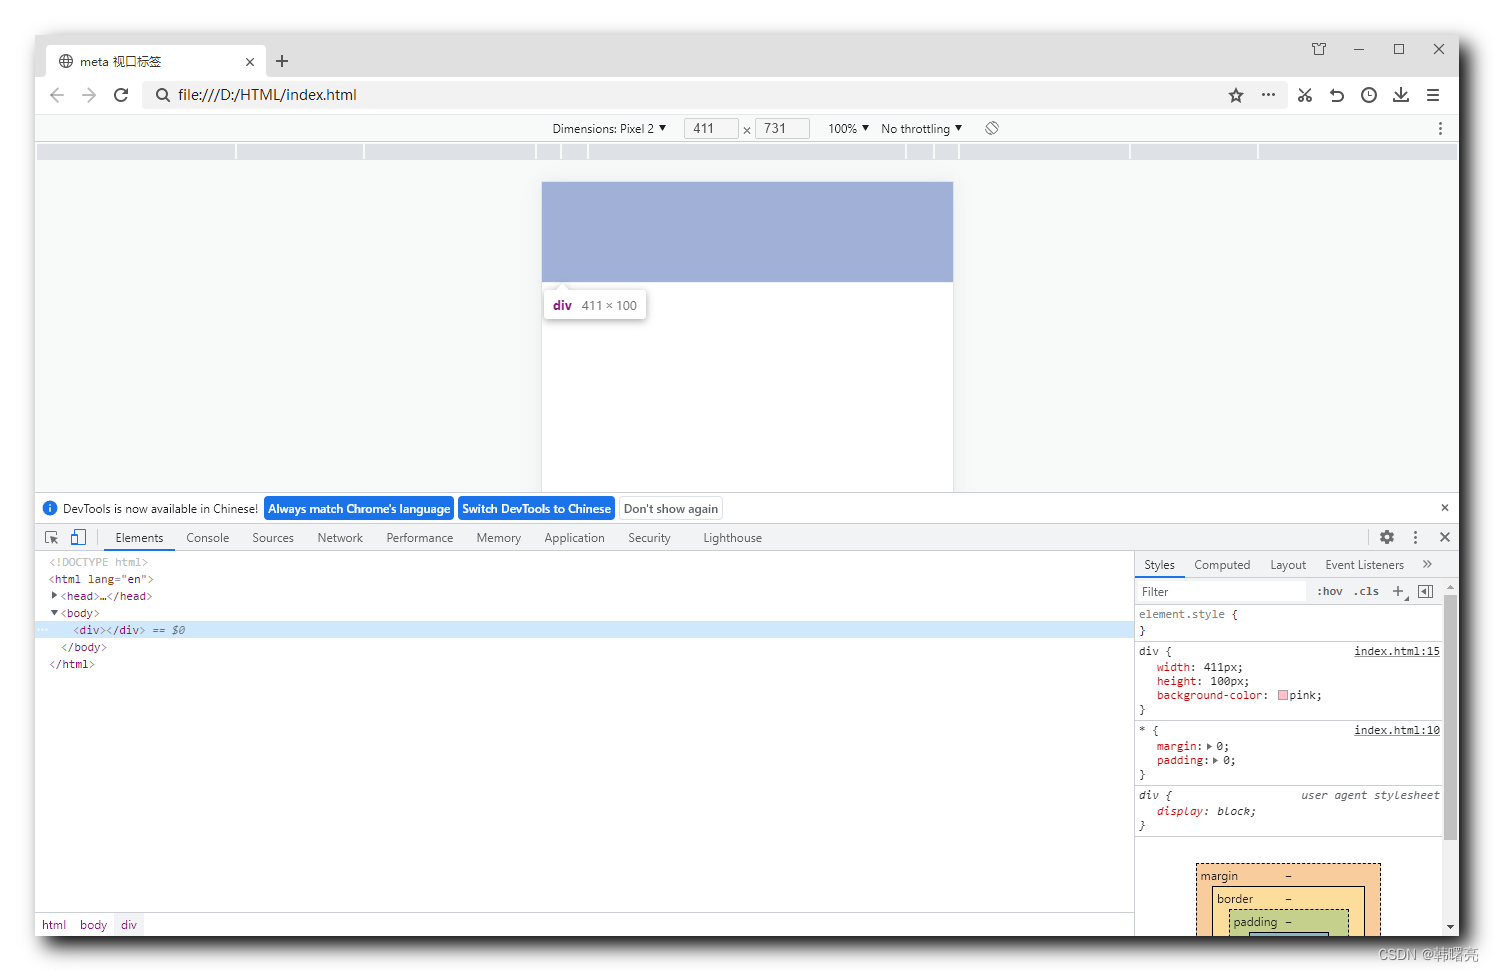The height and width of the screenshot is (971, 1494).
Task: Open the 100% zoom dropdown
Action: [848, 128]
